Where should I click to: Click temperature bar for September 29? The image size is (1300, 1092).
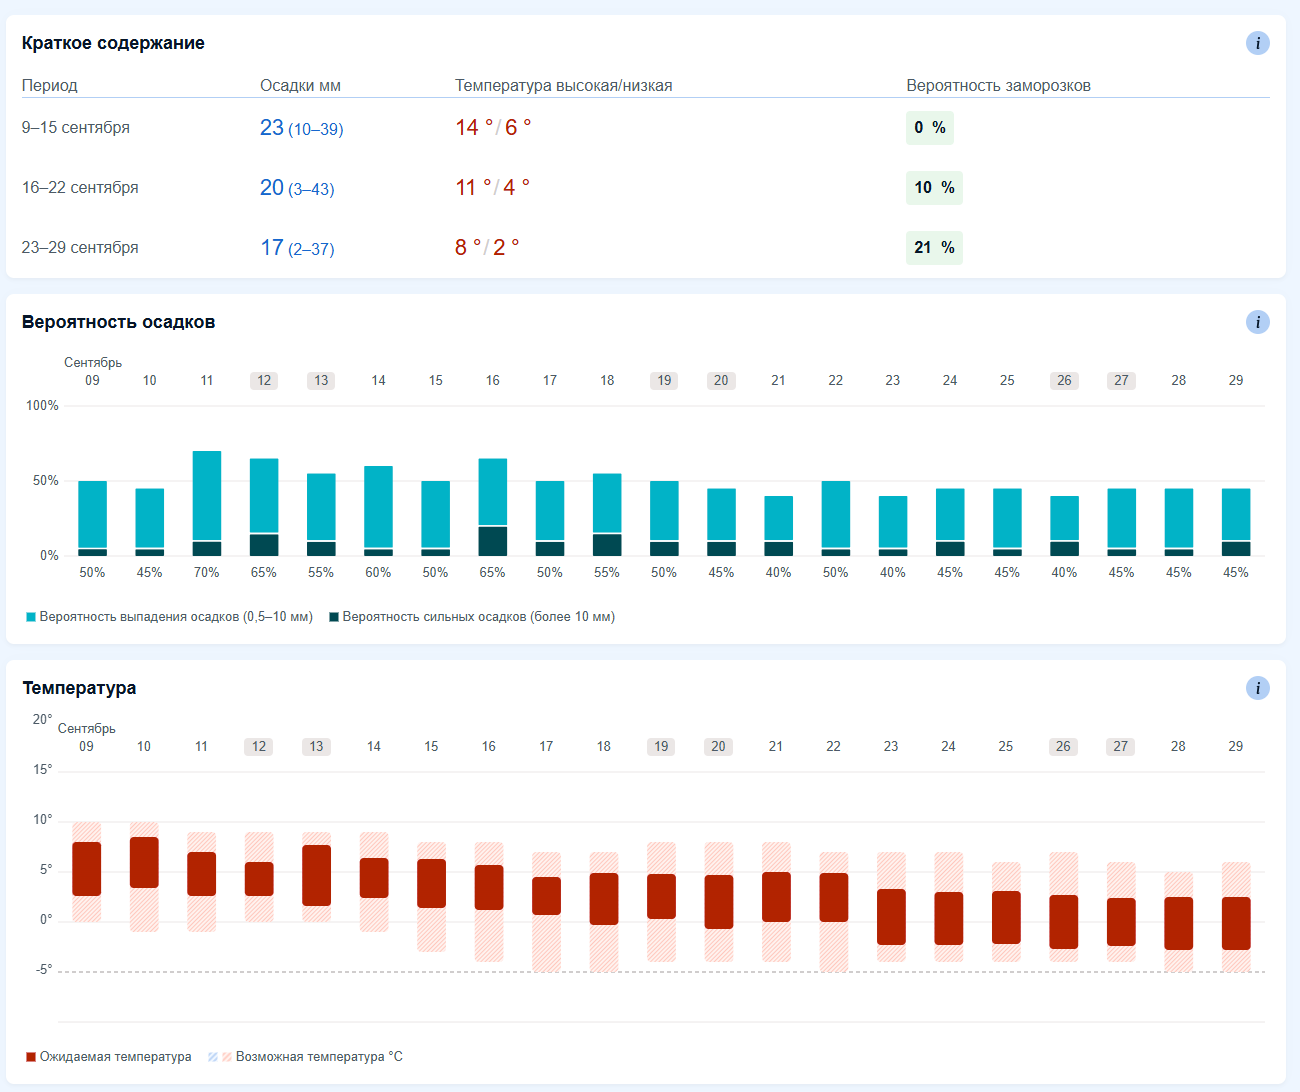tap(1236, 923)
